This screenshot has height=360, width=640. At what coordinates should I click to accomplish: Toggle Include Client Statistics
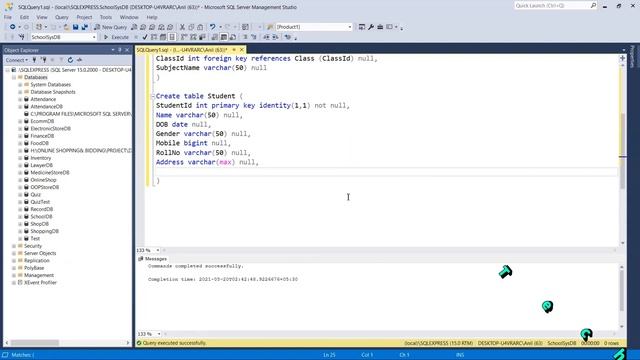point(202,37)
